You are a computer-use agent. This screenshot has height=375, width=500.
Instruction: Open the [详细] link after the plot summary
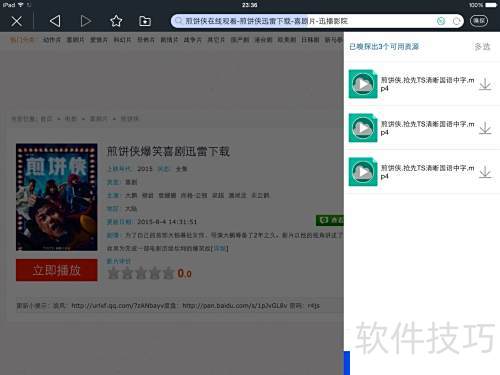coord(220,248)
